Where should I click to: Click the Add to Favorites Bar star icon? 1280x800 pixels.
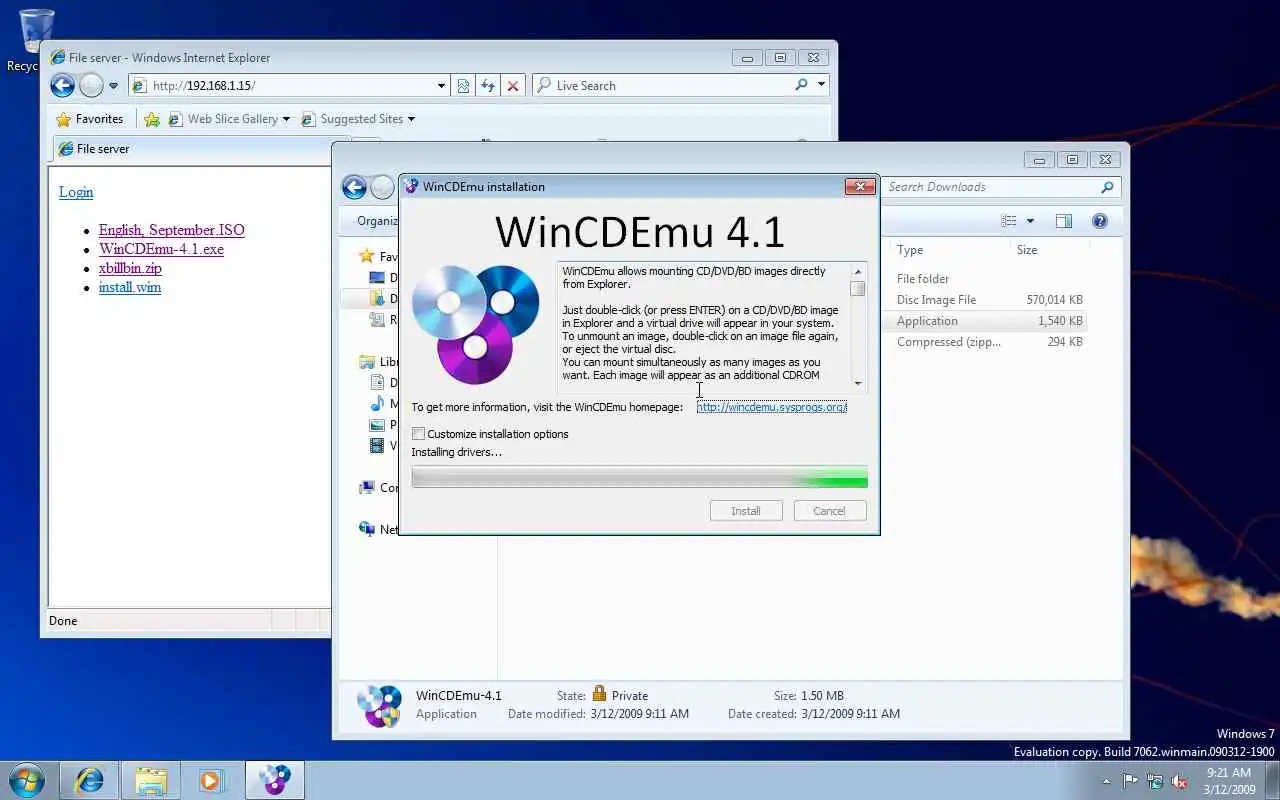point(152,119)
